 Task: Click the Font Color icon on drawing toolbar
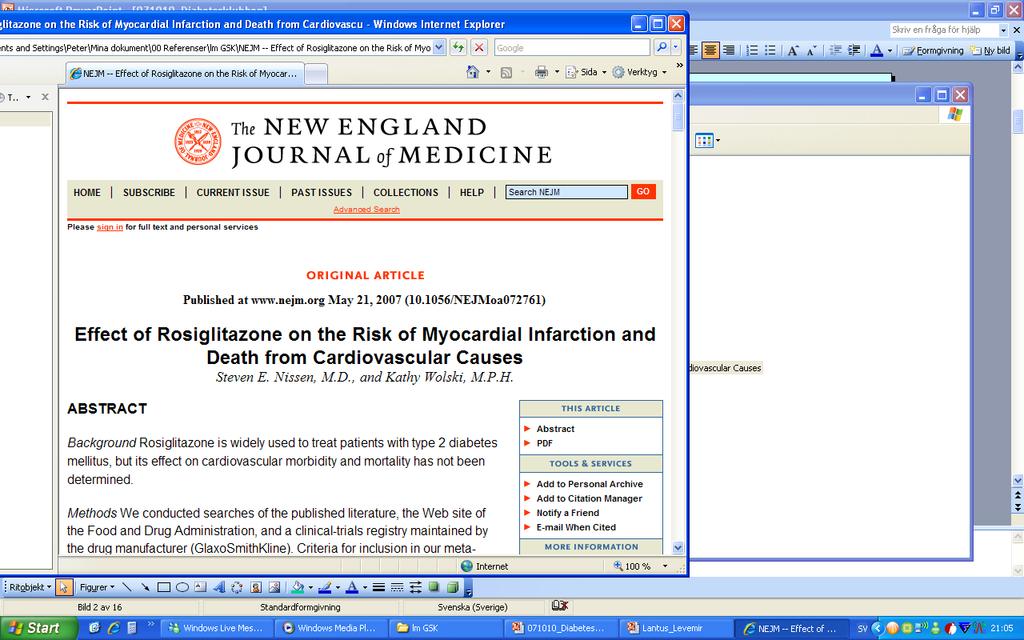click(351, 587)
